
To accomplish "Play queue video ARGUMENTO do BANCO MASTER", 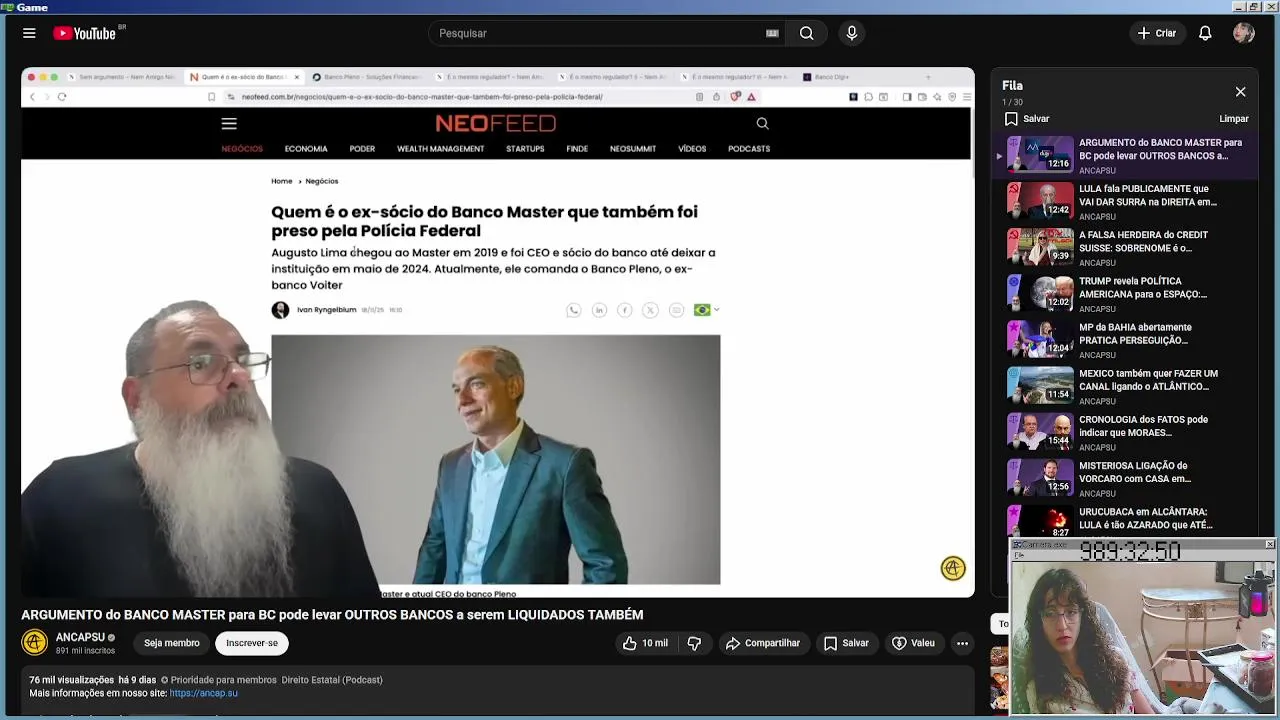I will [x=1125, y=156].
